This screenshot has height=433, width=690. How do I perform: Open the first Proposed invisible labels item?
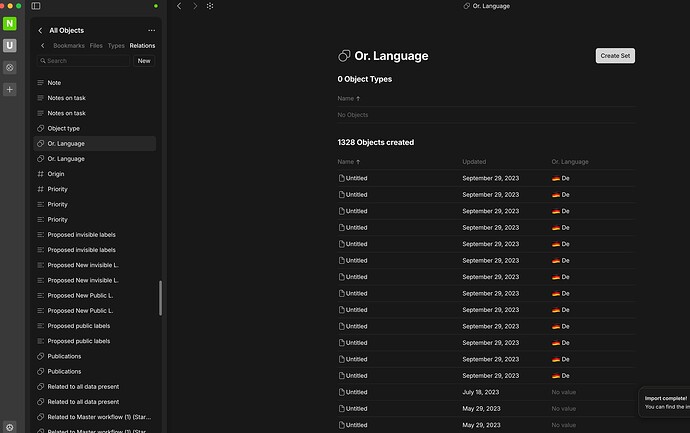point(95,235)
